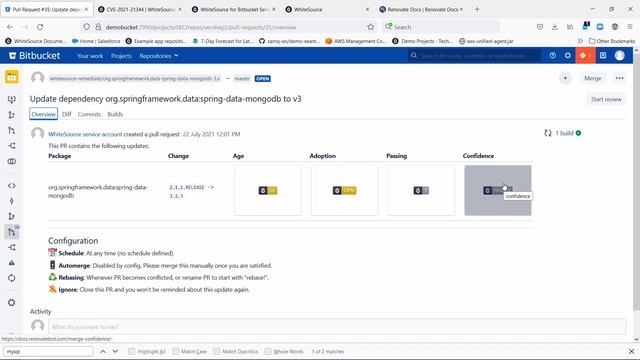640x360 pixels.
Task: Open Your work menu item
Action: pyautogui.click(x=90, y=56)
